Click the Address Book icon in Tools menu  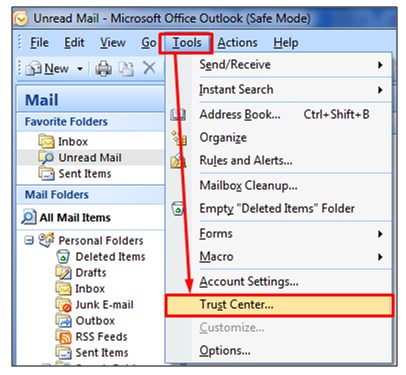click(178, 114)
